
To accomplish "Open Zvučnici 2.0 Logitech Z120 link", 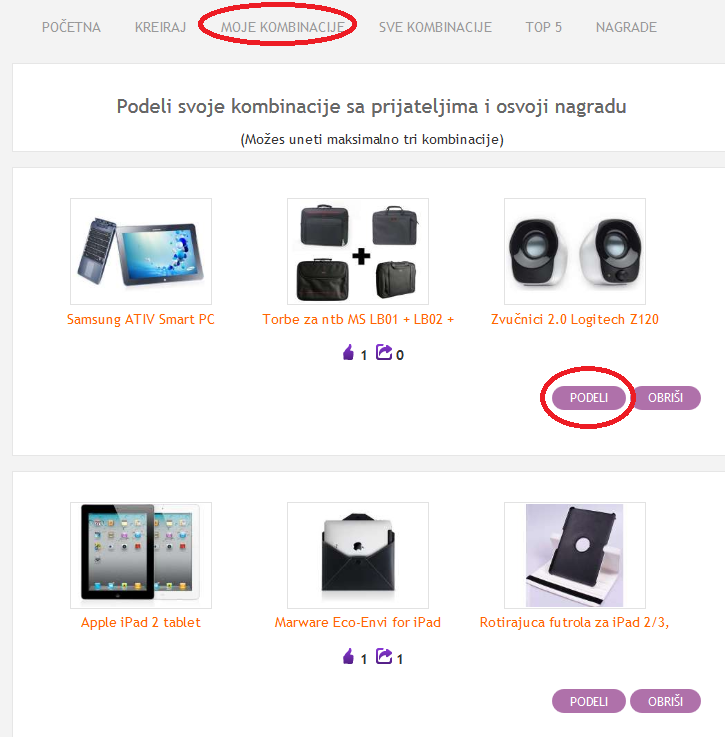I will pos(575,320).
